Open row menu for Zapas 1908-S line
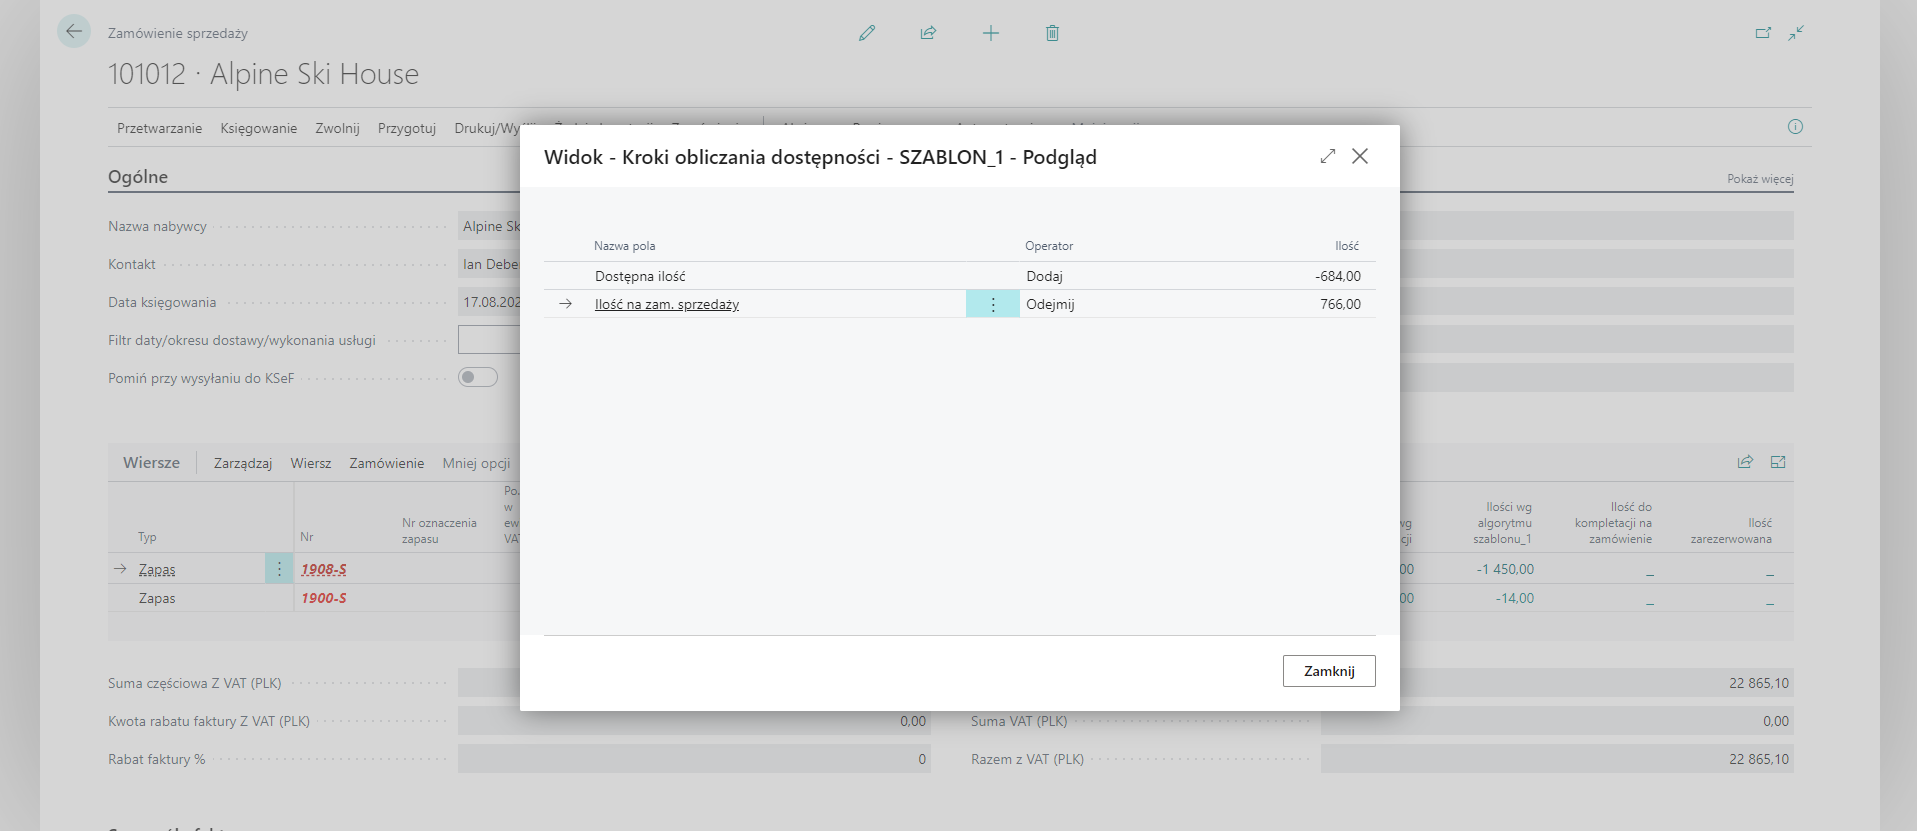The height and width of the screenshot is (831, 1920). (279, 569)
